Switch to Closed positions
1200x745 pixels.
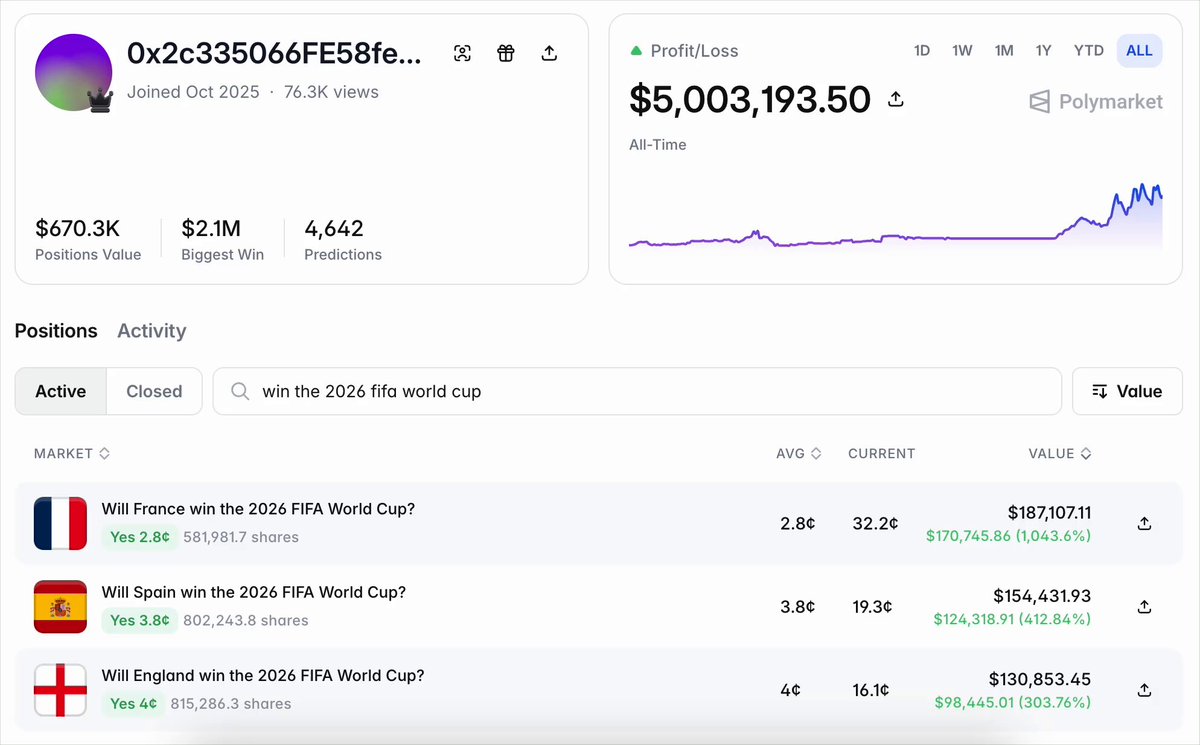click(154, 391)
